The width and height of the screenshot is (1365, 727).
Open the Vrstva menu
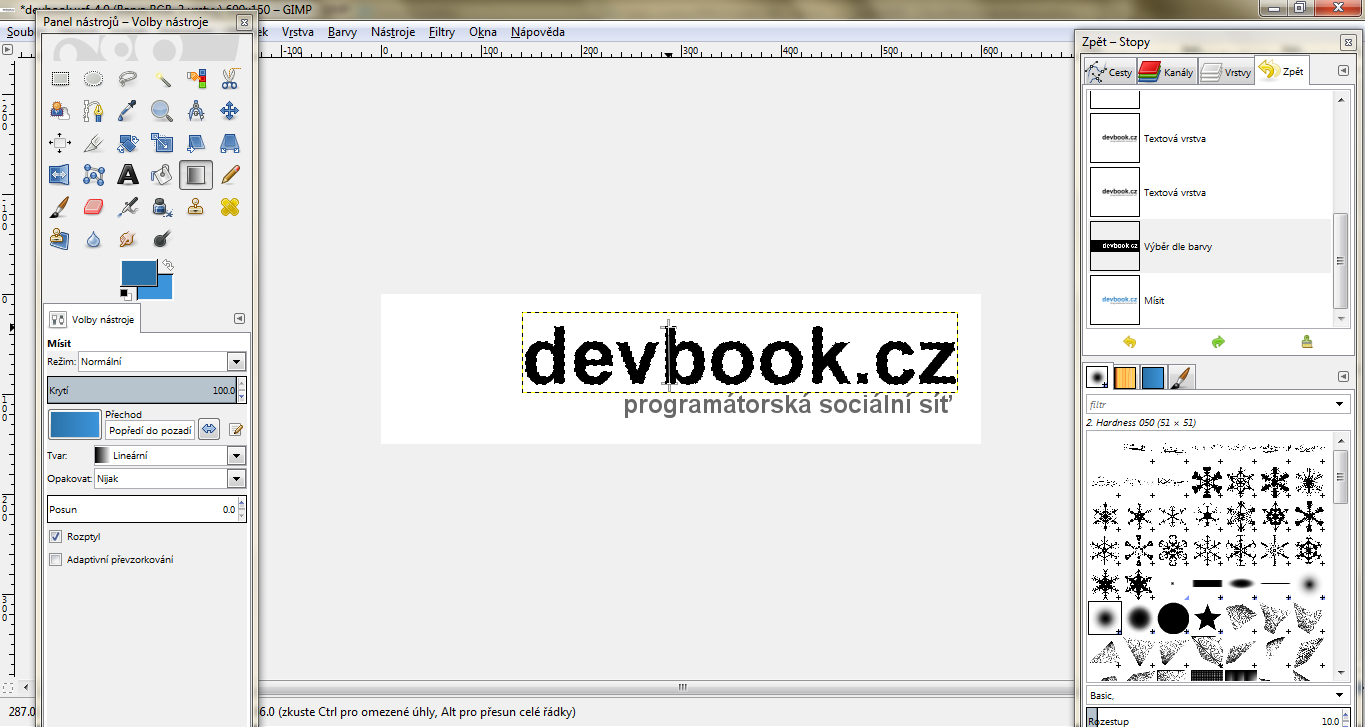(298, 32)
